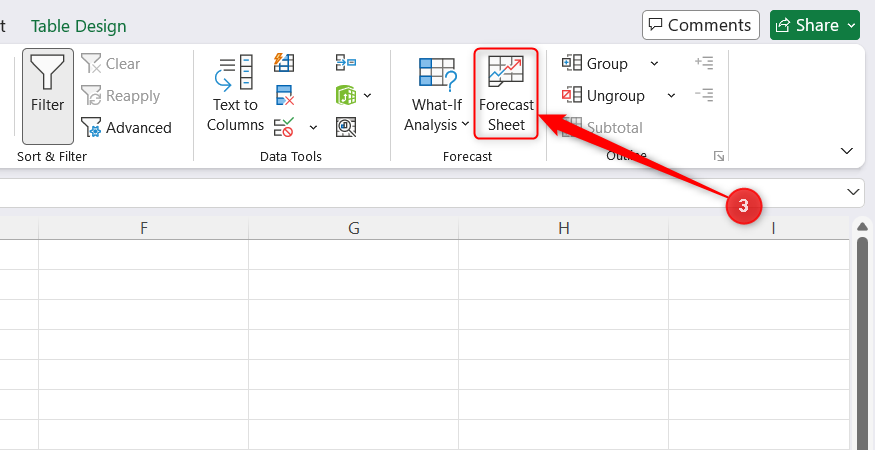This screenshot has width=875, height=450.
Task: Click the Data Validation icon
Action: pyautogui.click(x=283, y=127)
